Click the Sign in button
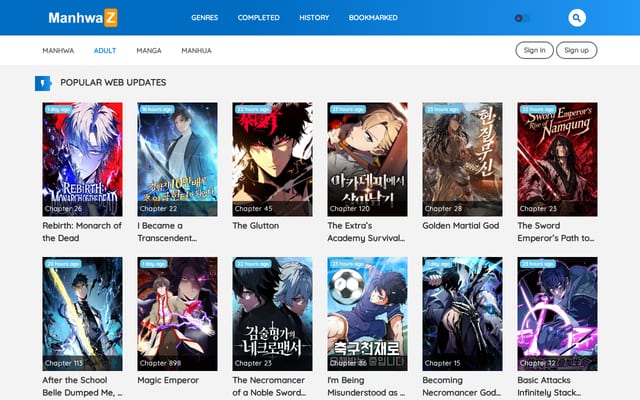Image resolution: width=640 pixels, height=400 pixels. (534, 50)
